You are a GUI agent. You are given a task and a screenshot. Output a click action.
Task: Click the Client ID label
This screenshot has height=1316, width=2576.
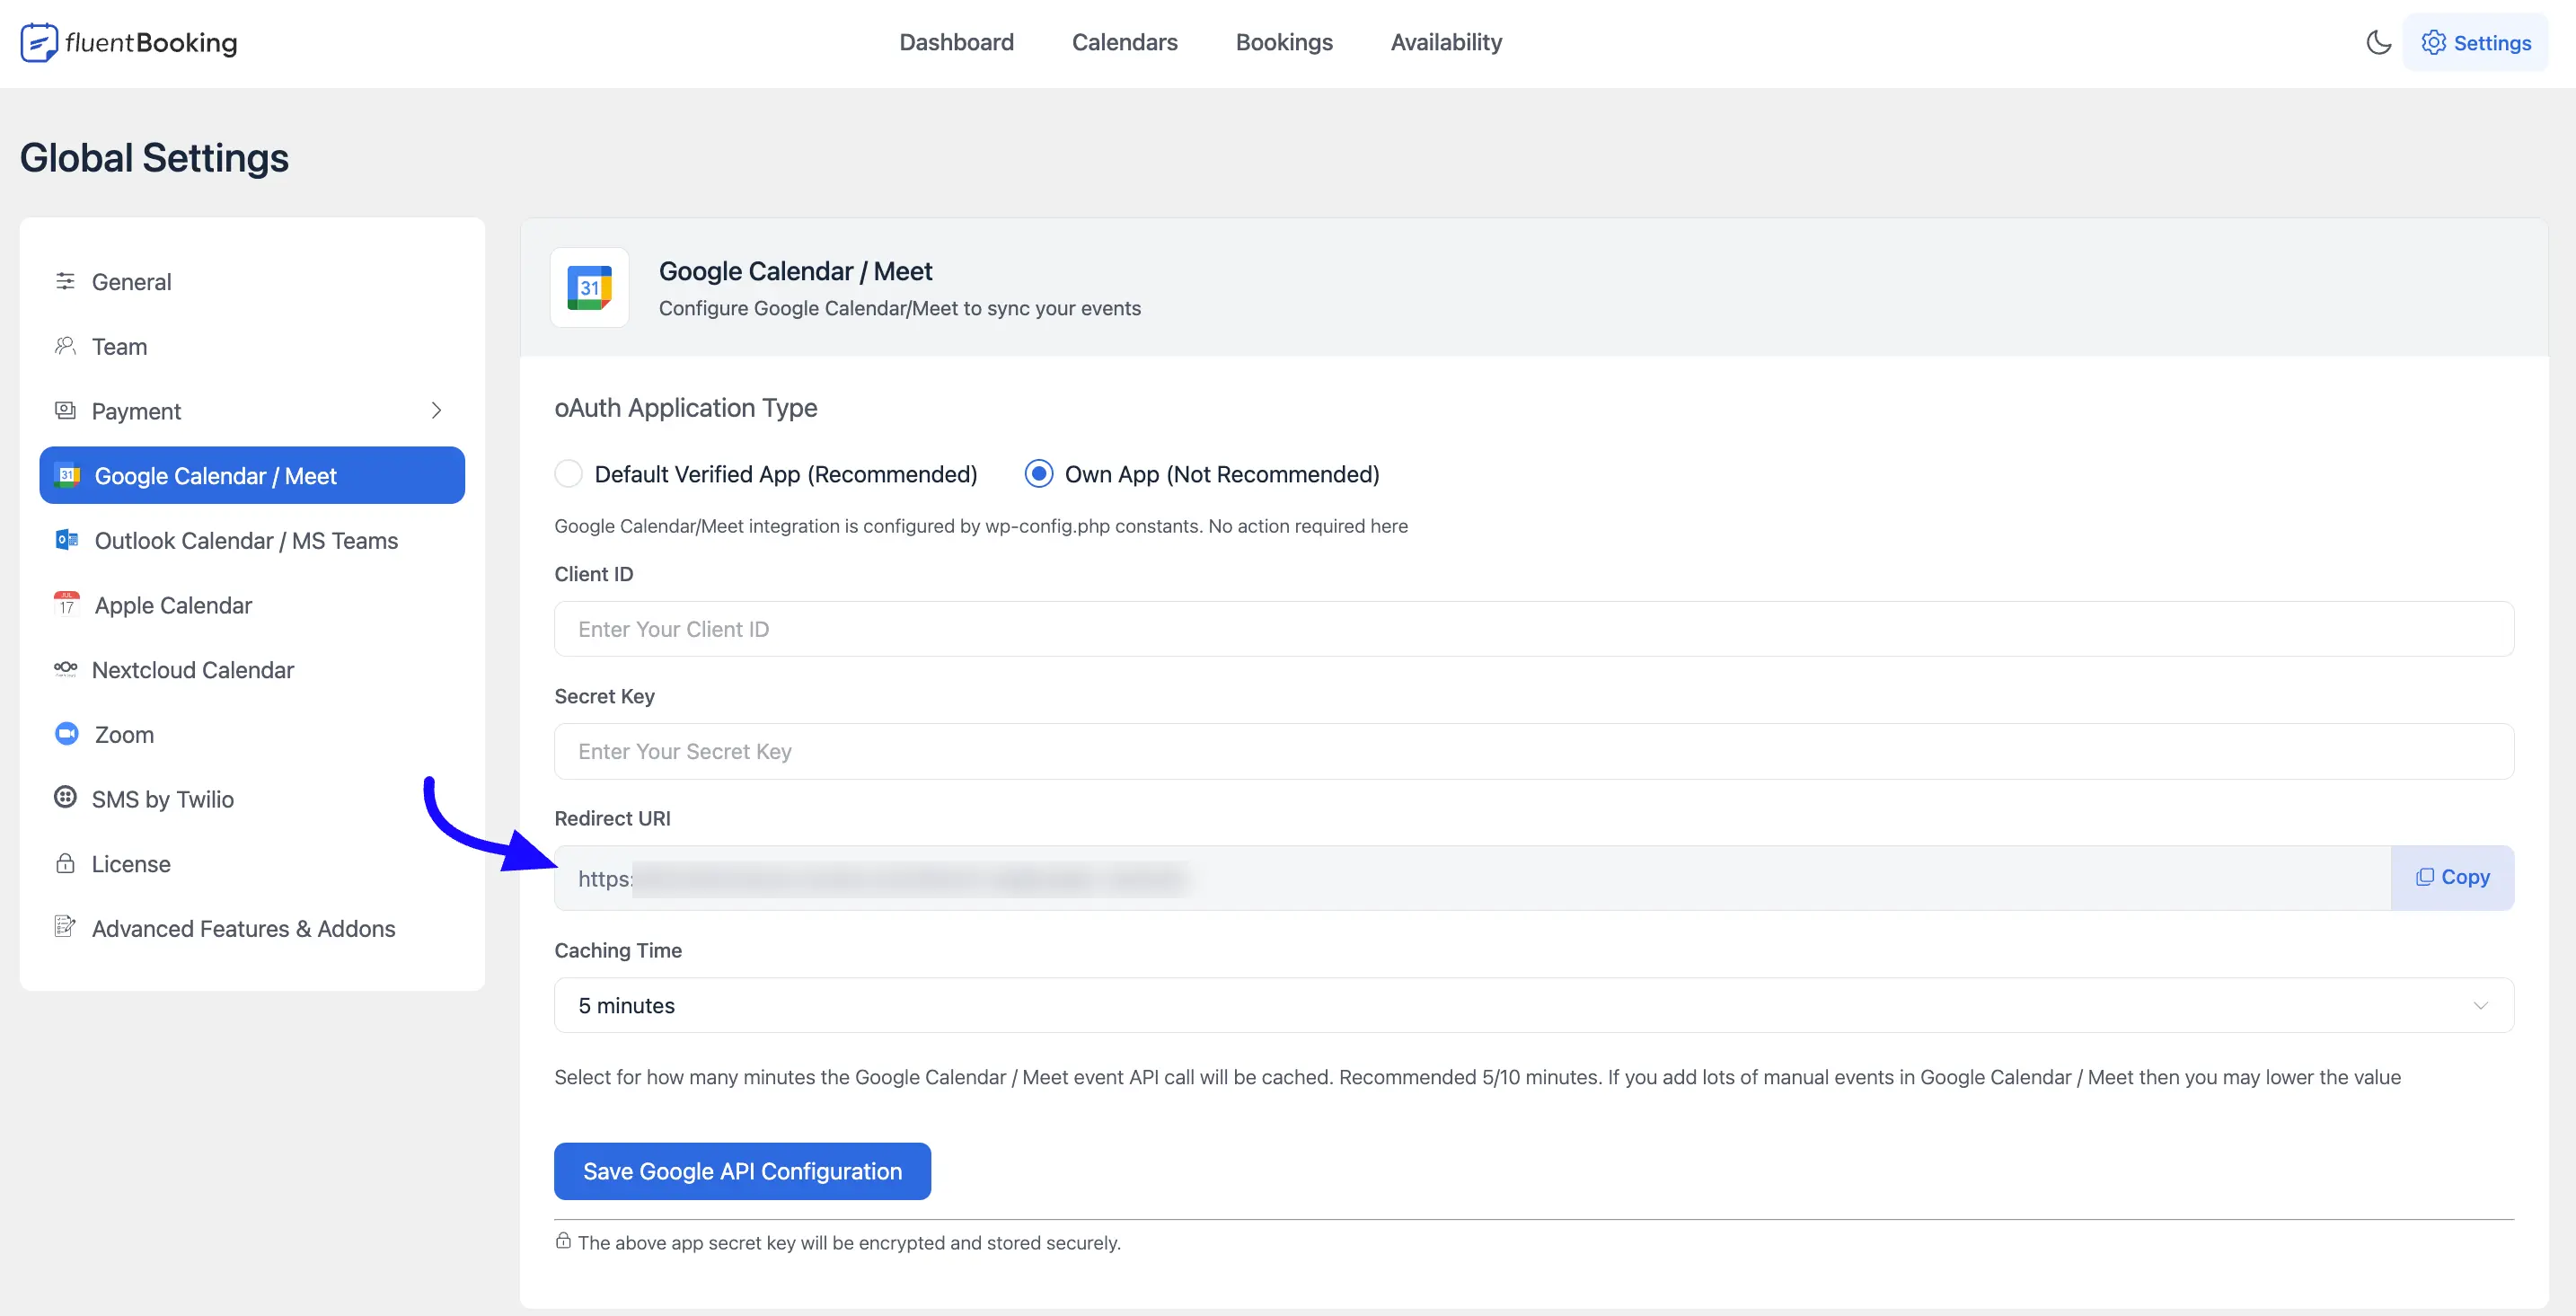click(593, 574)
